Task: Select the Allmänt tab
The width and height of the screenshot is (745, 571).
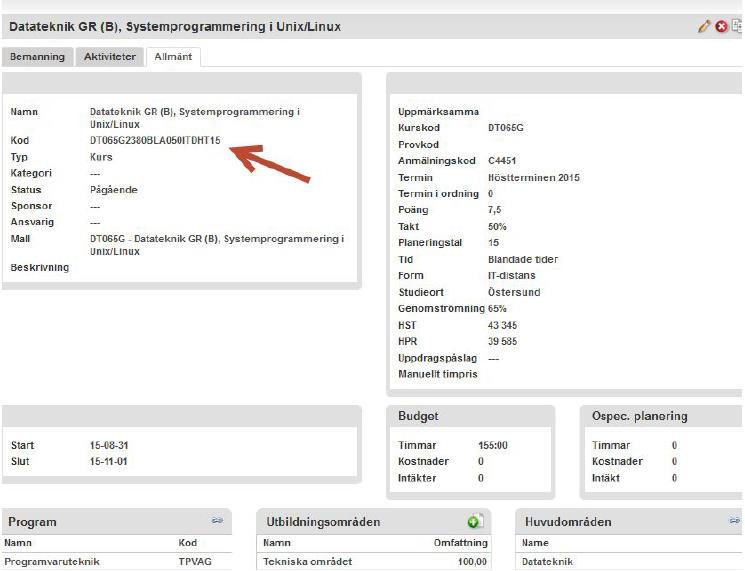Action: click(173, 57)
